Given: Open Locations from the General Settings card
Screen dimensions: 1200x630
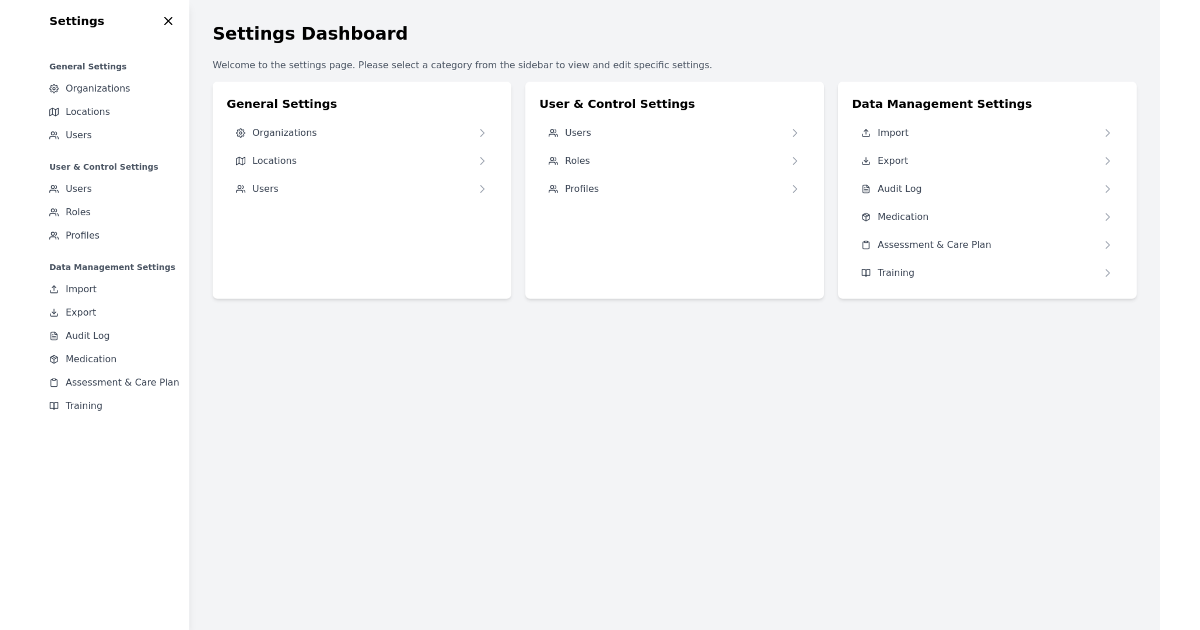Looking at the screenshot, I should (x=274, y=160).
